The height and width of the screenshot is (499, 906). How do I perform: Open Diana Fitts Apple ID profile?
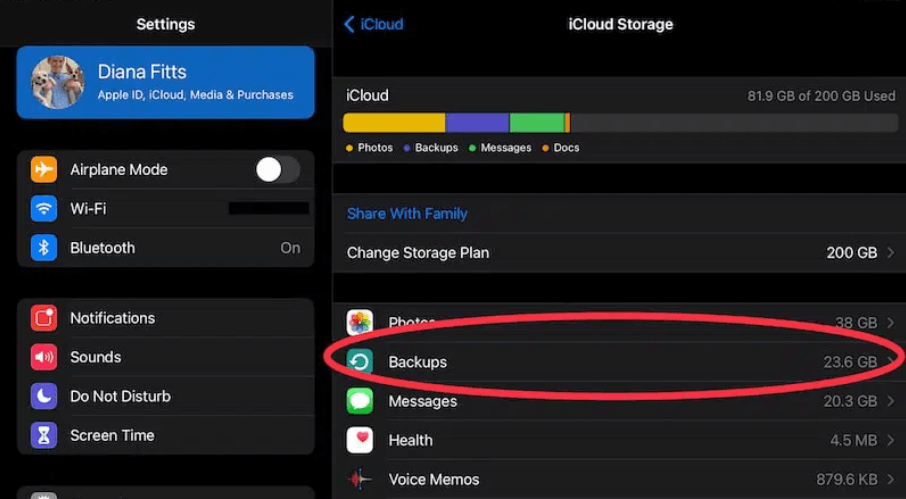166,82
